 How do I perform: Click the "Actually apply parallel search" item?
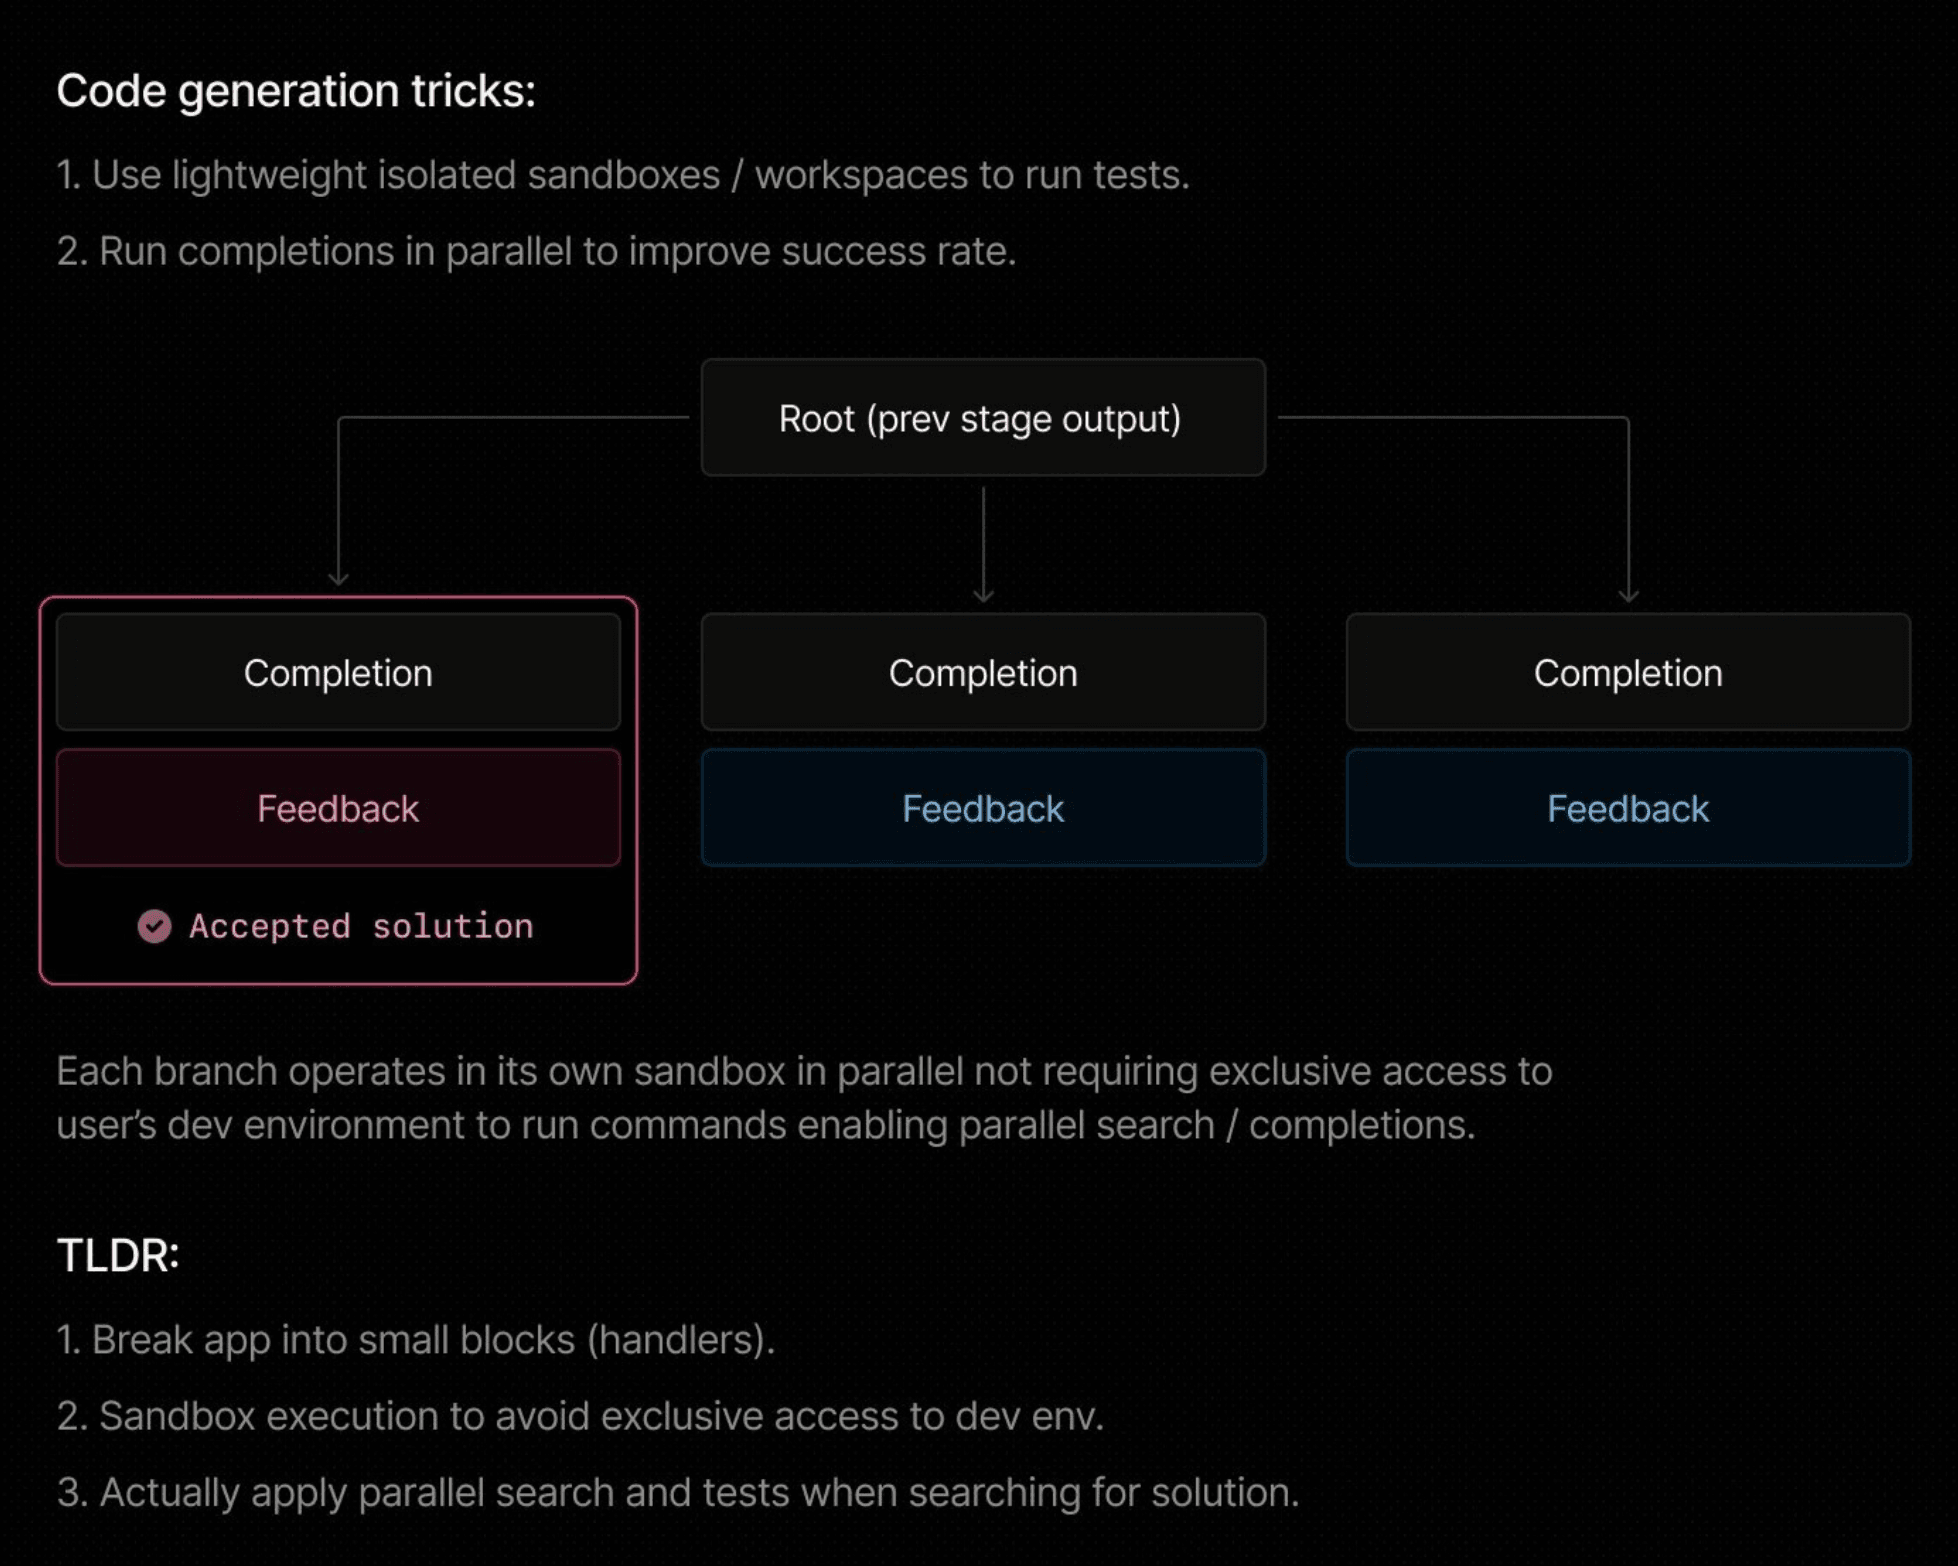point(678,1492)
